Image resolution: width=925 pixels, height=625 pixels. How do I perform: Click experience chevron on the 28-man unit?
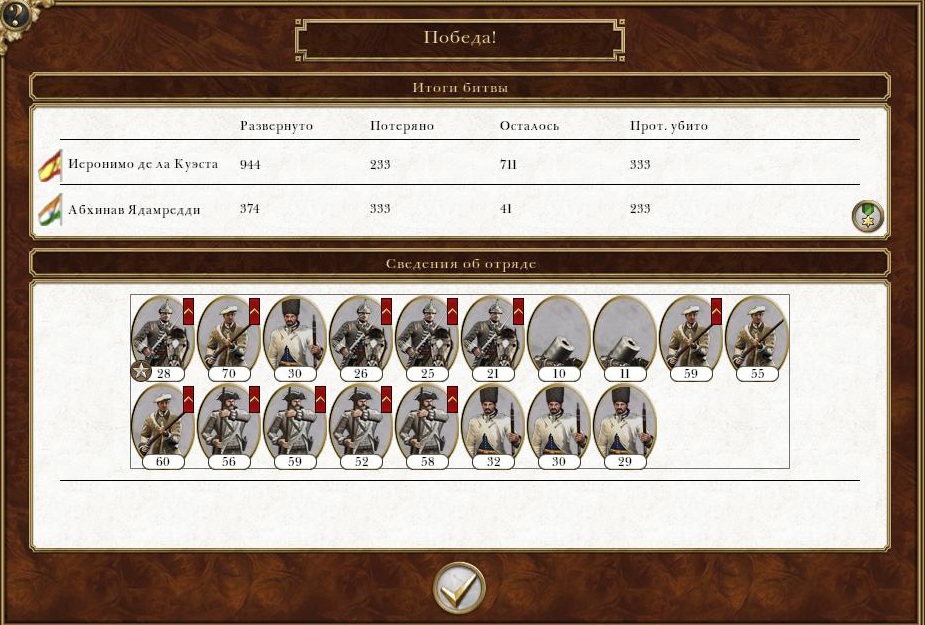188,312
